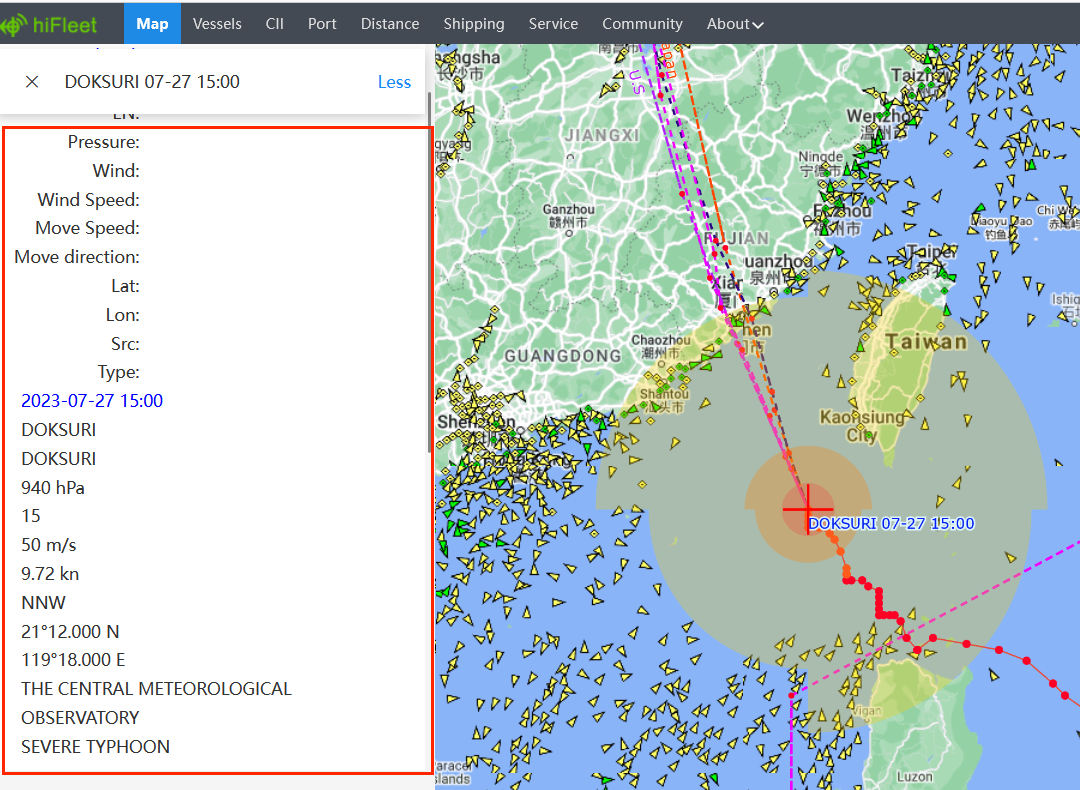
Task: Click the DOKSURI 07-27 15:00 map label
Action: (x=891, y=524)
